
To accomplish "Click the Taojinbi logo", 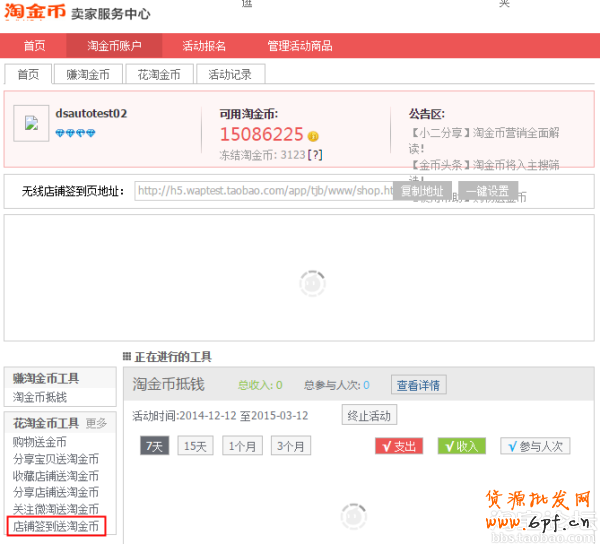I will point(35,14).
